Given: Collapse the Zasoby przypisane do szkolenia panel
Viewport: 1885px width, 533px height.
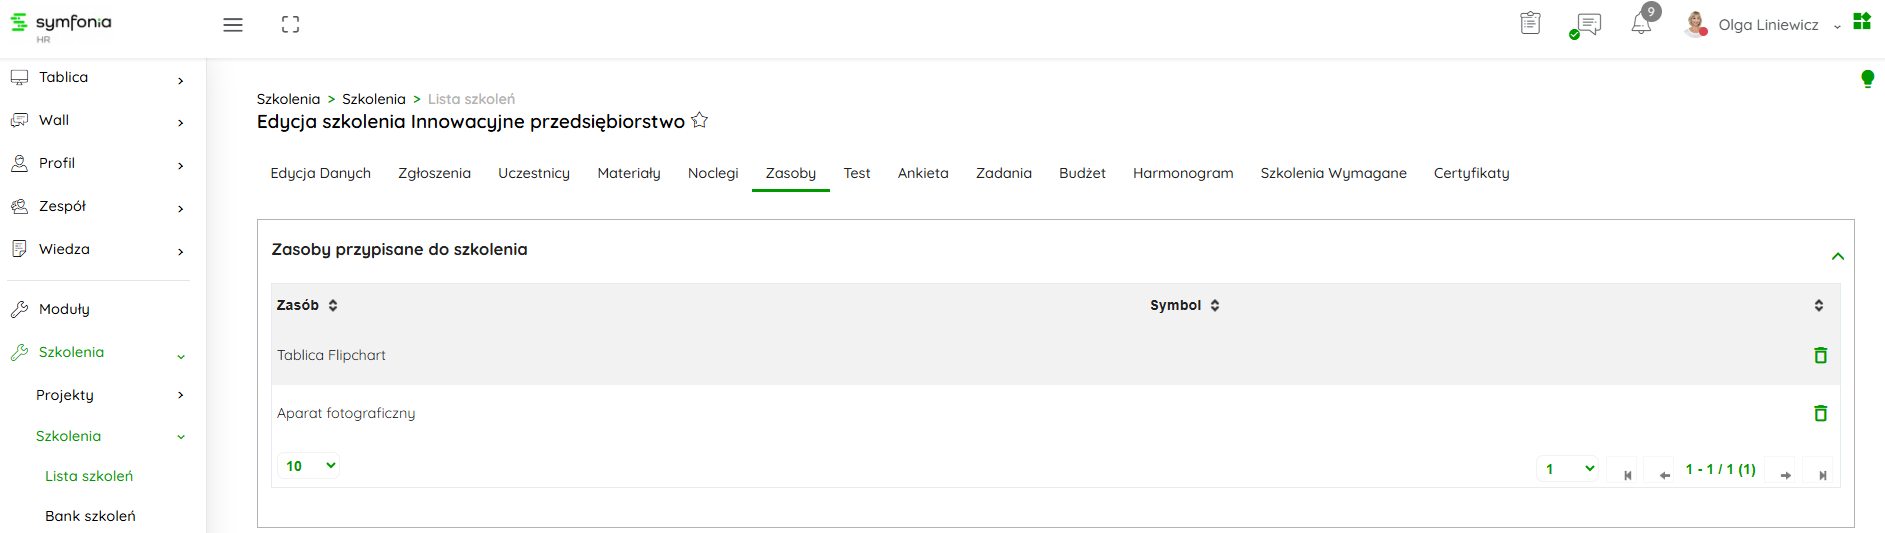Looking at the screenshot, I should coord(1837,257).
